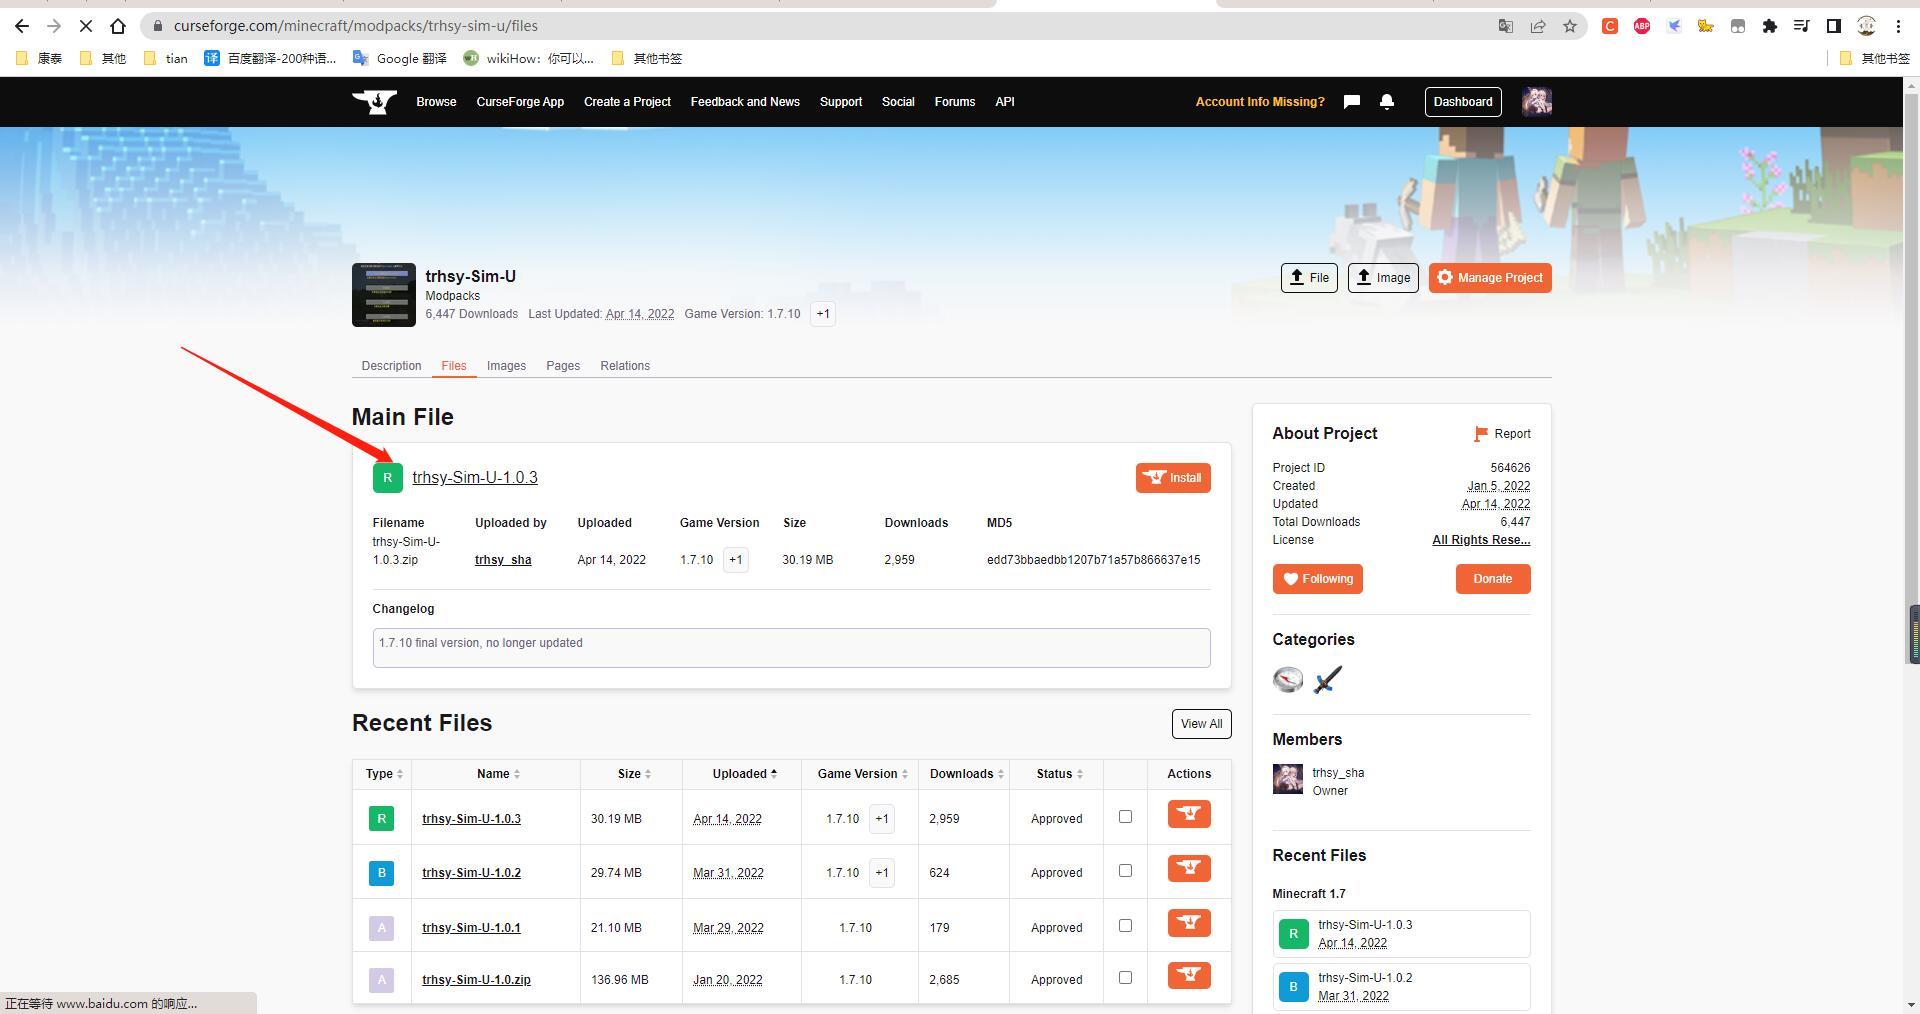
Task: Sort the table by Uploaded column
Action: [x=744, y=774]
